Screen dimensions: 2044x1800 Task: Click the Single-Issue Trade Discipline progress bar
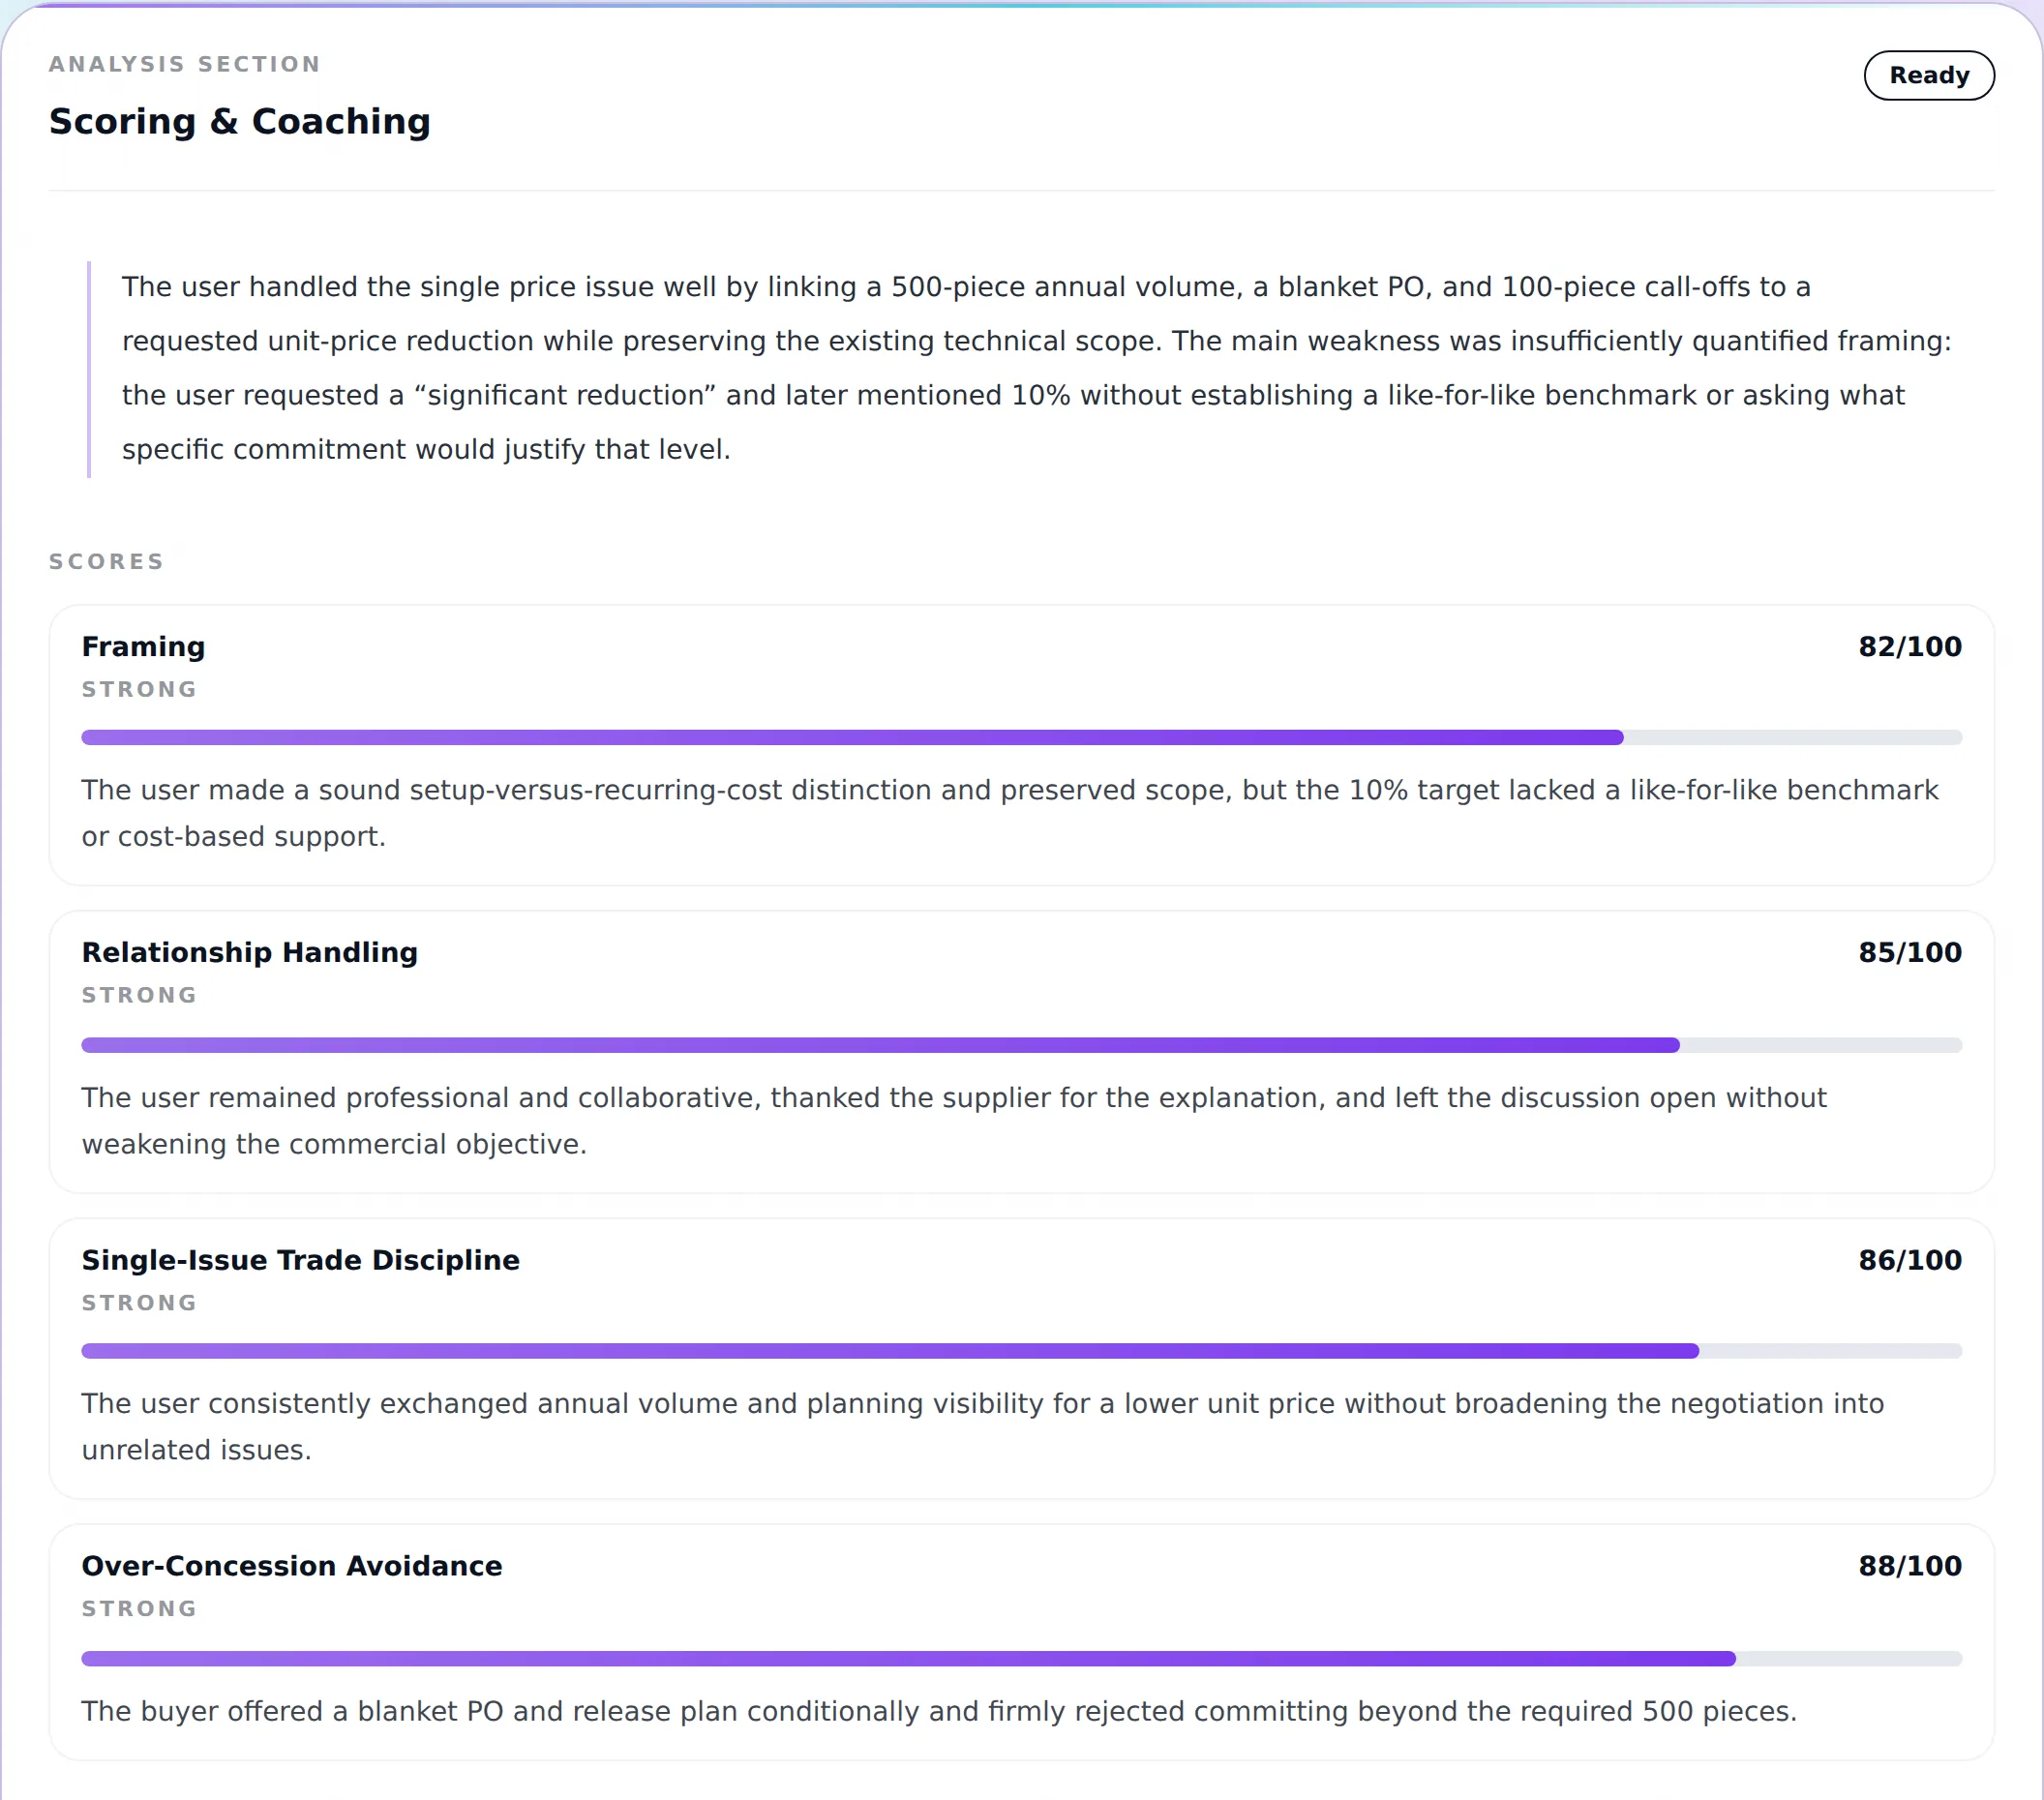click(x=1021, y=1351)
